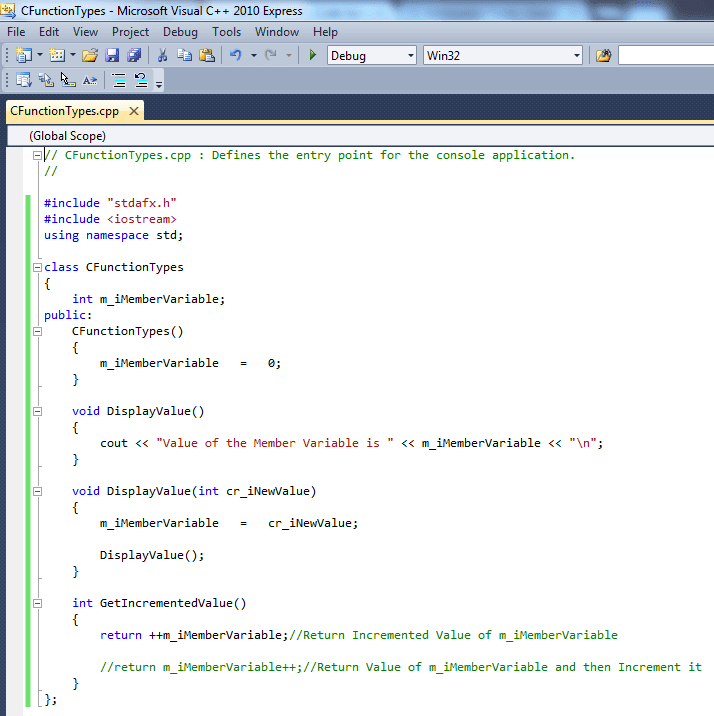This screenshot has width=714, height=716.
Task: Collapse the DisplayValue(int cr_iNewValue) outline
Action: [x=37, y=491]
